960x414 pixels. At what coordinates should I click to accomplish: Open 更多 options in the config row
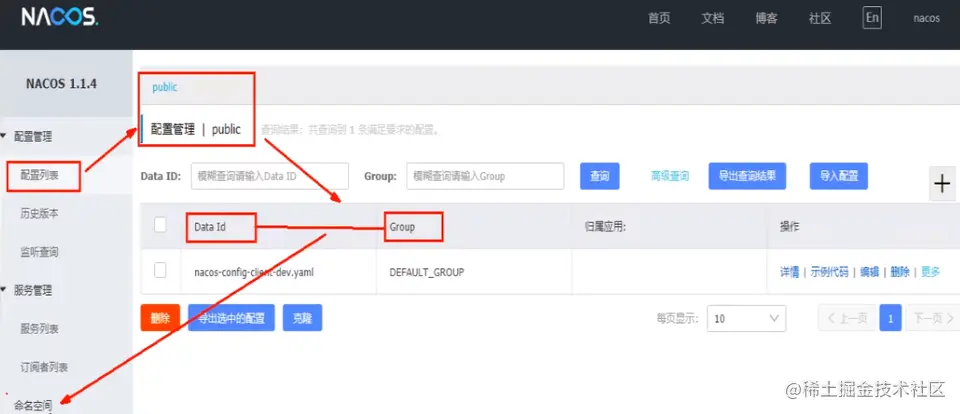931,272
